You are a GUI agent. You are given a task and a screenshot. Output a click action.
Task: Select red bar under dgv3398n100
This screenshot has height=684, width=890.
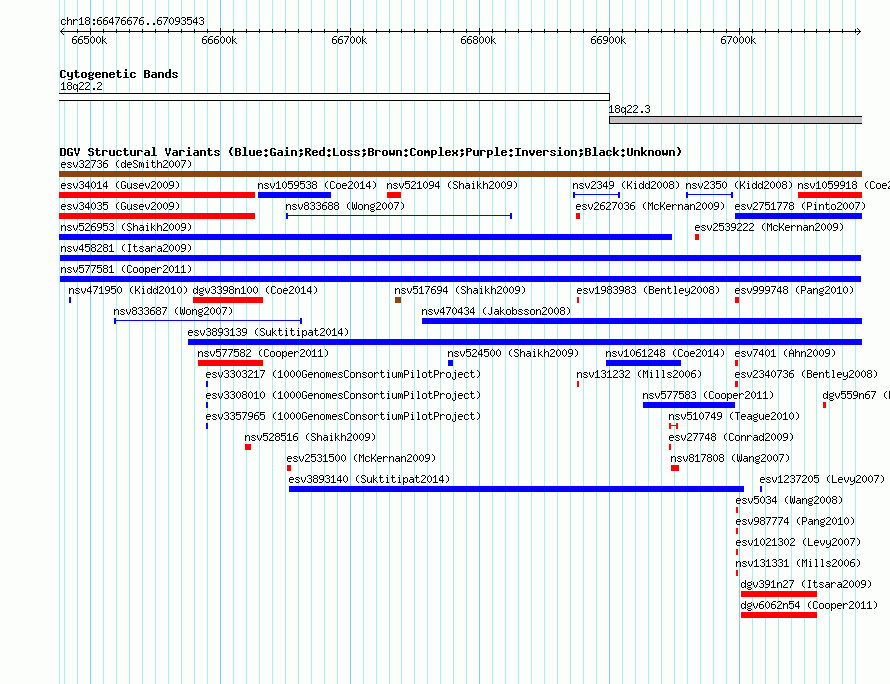click(228, 300)
